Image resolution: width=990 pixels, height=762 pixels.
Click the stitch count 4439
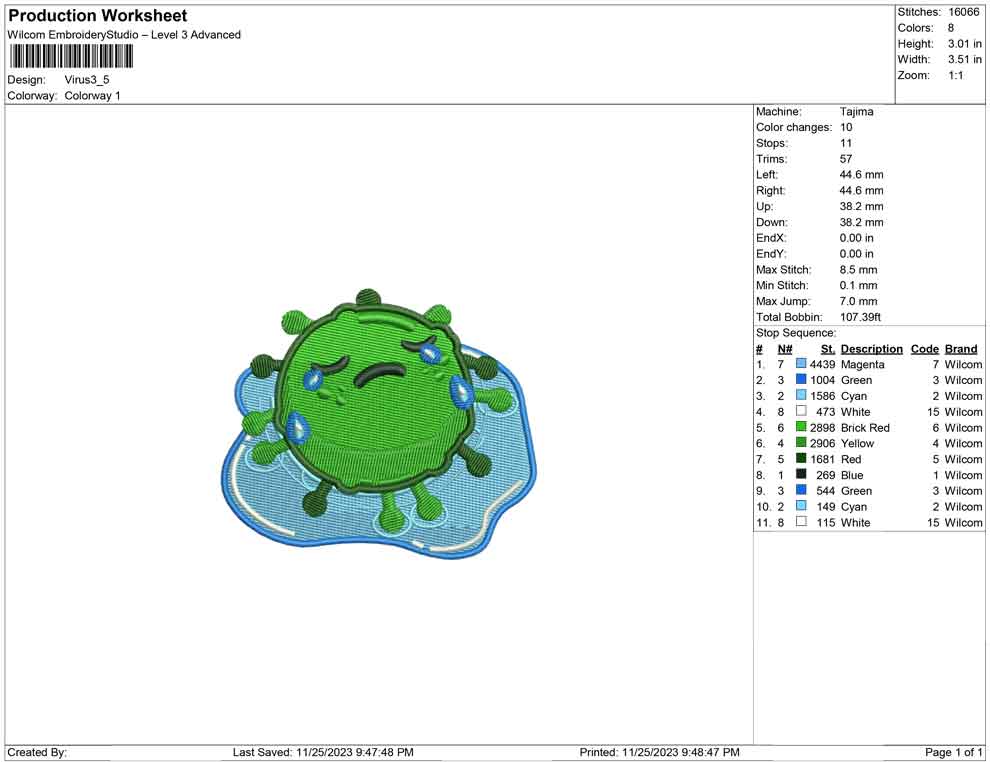(x=823, y=364)
